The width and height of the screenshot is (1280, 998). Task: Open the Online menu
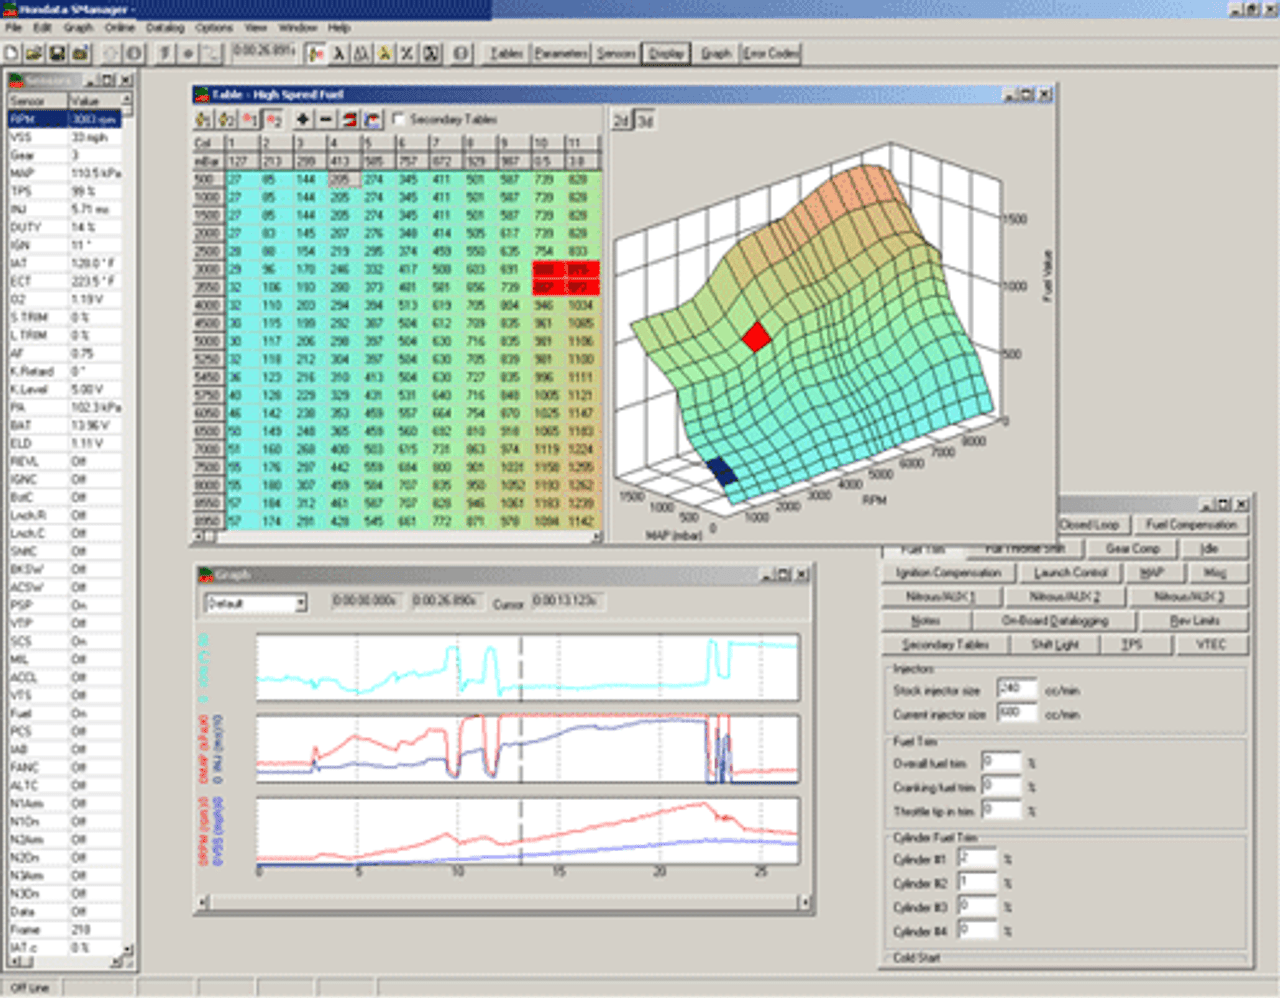click(x=120, y=28)
